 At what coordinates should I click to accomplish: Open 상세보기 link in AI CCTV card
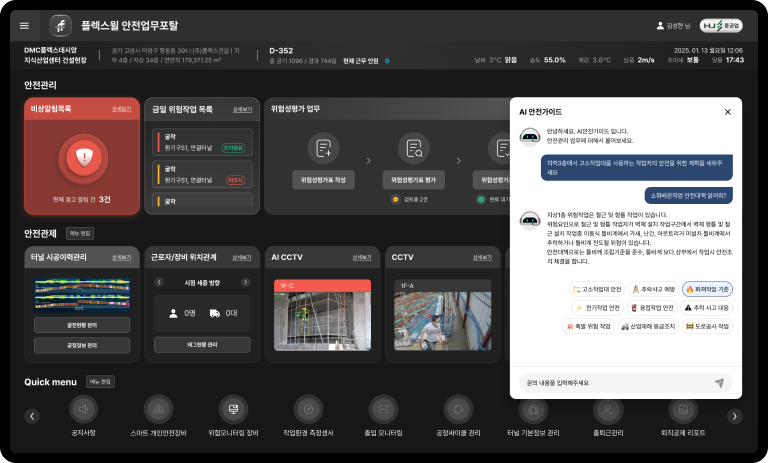tap(361, 258)
